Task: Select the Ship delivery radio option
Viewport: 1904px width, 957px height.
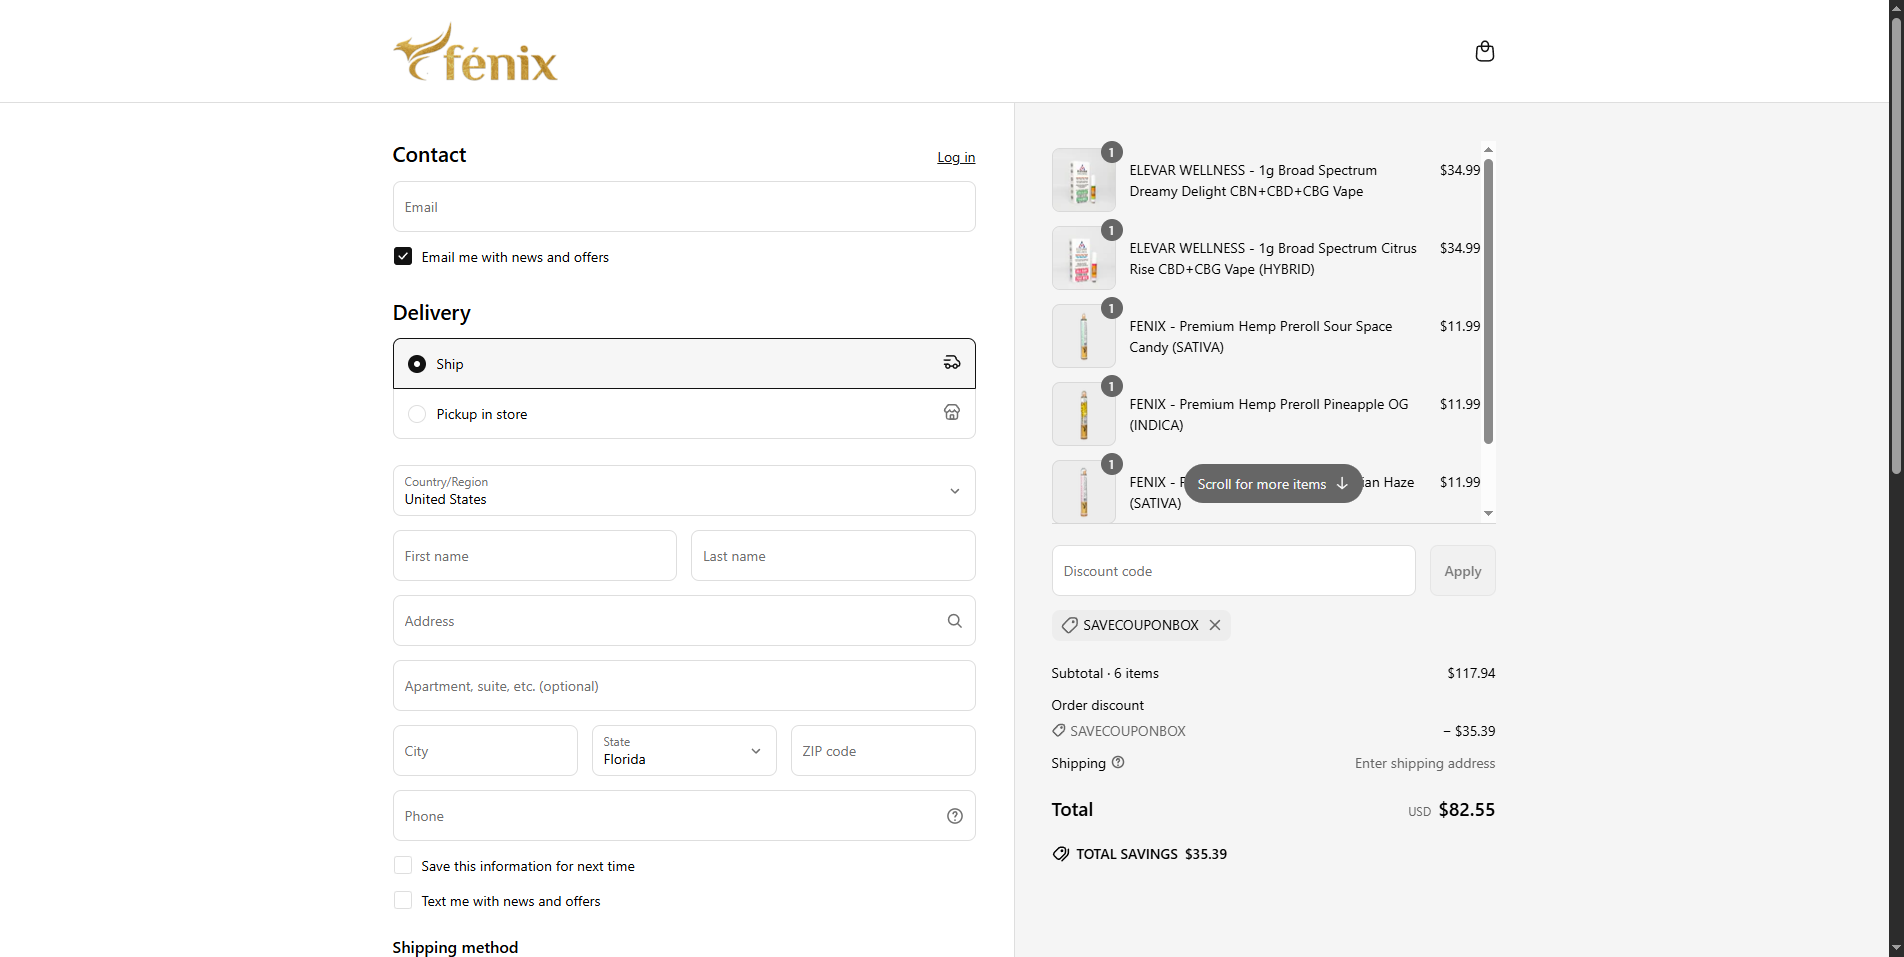Action: pyautogui.click(x=417, y=364)
